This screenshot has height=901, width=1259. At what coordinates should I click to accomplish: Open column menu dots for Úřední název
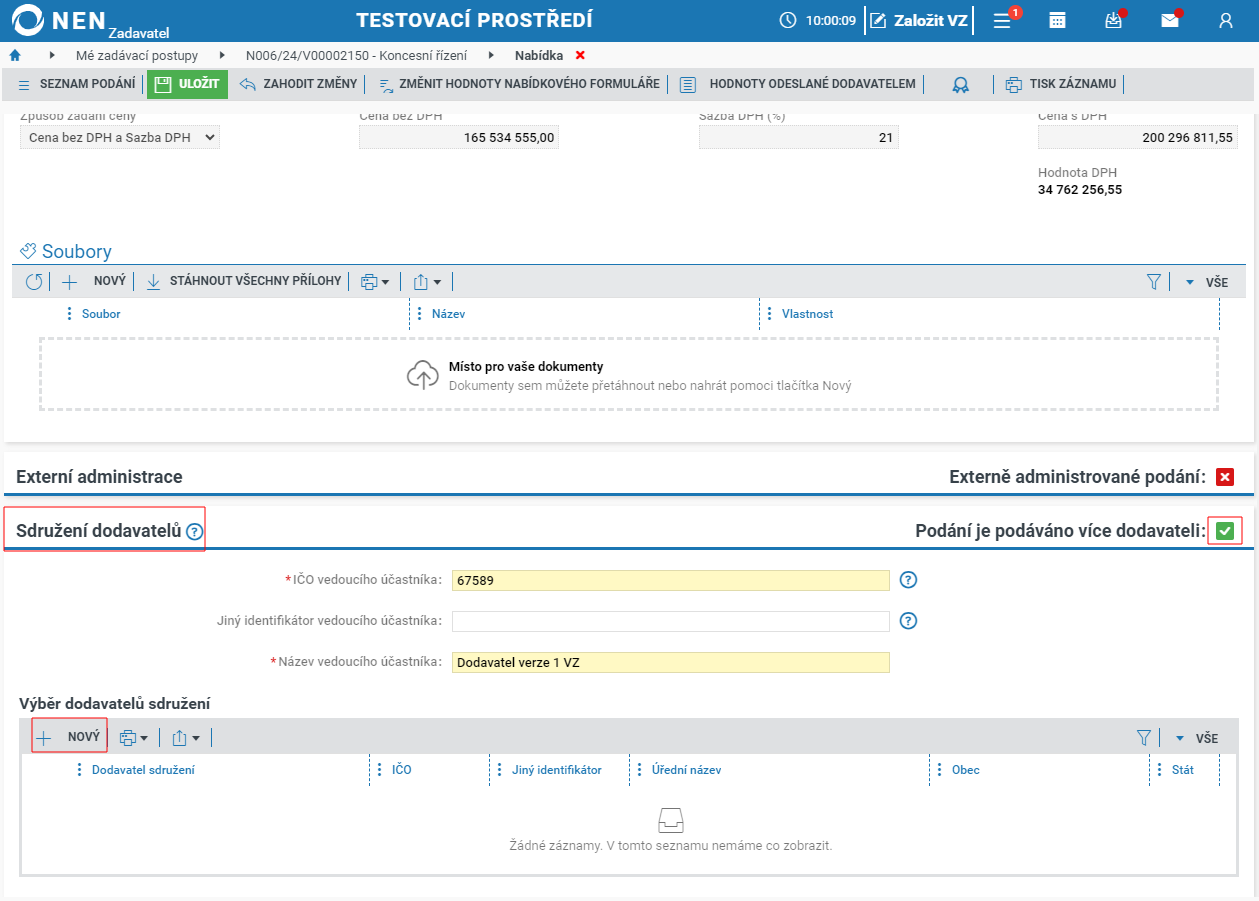pyautogui.click(x=639, y=770)
